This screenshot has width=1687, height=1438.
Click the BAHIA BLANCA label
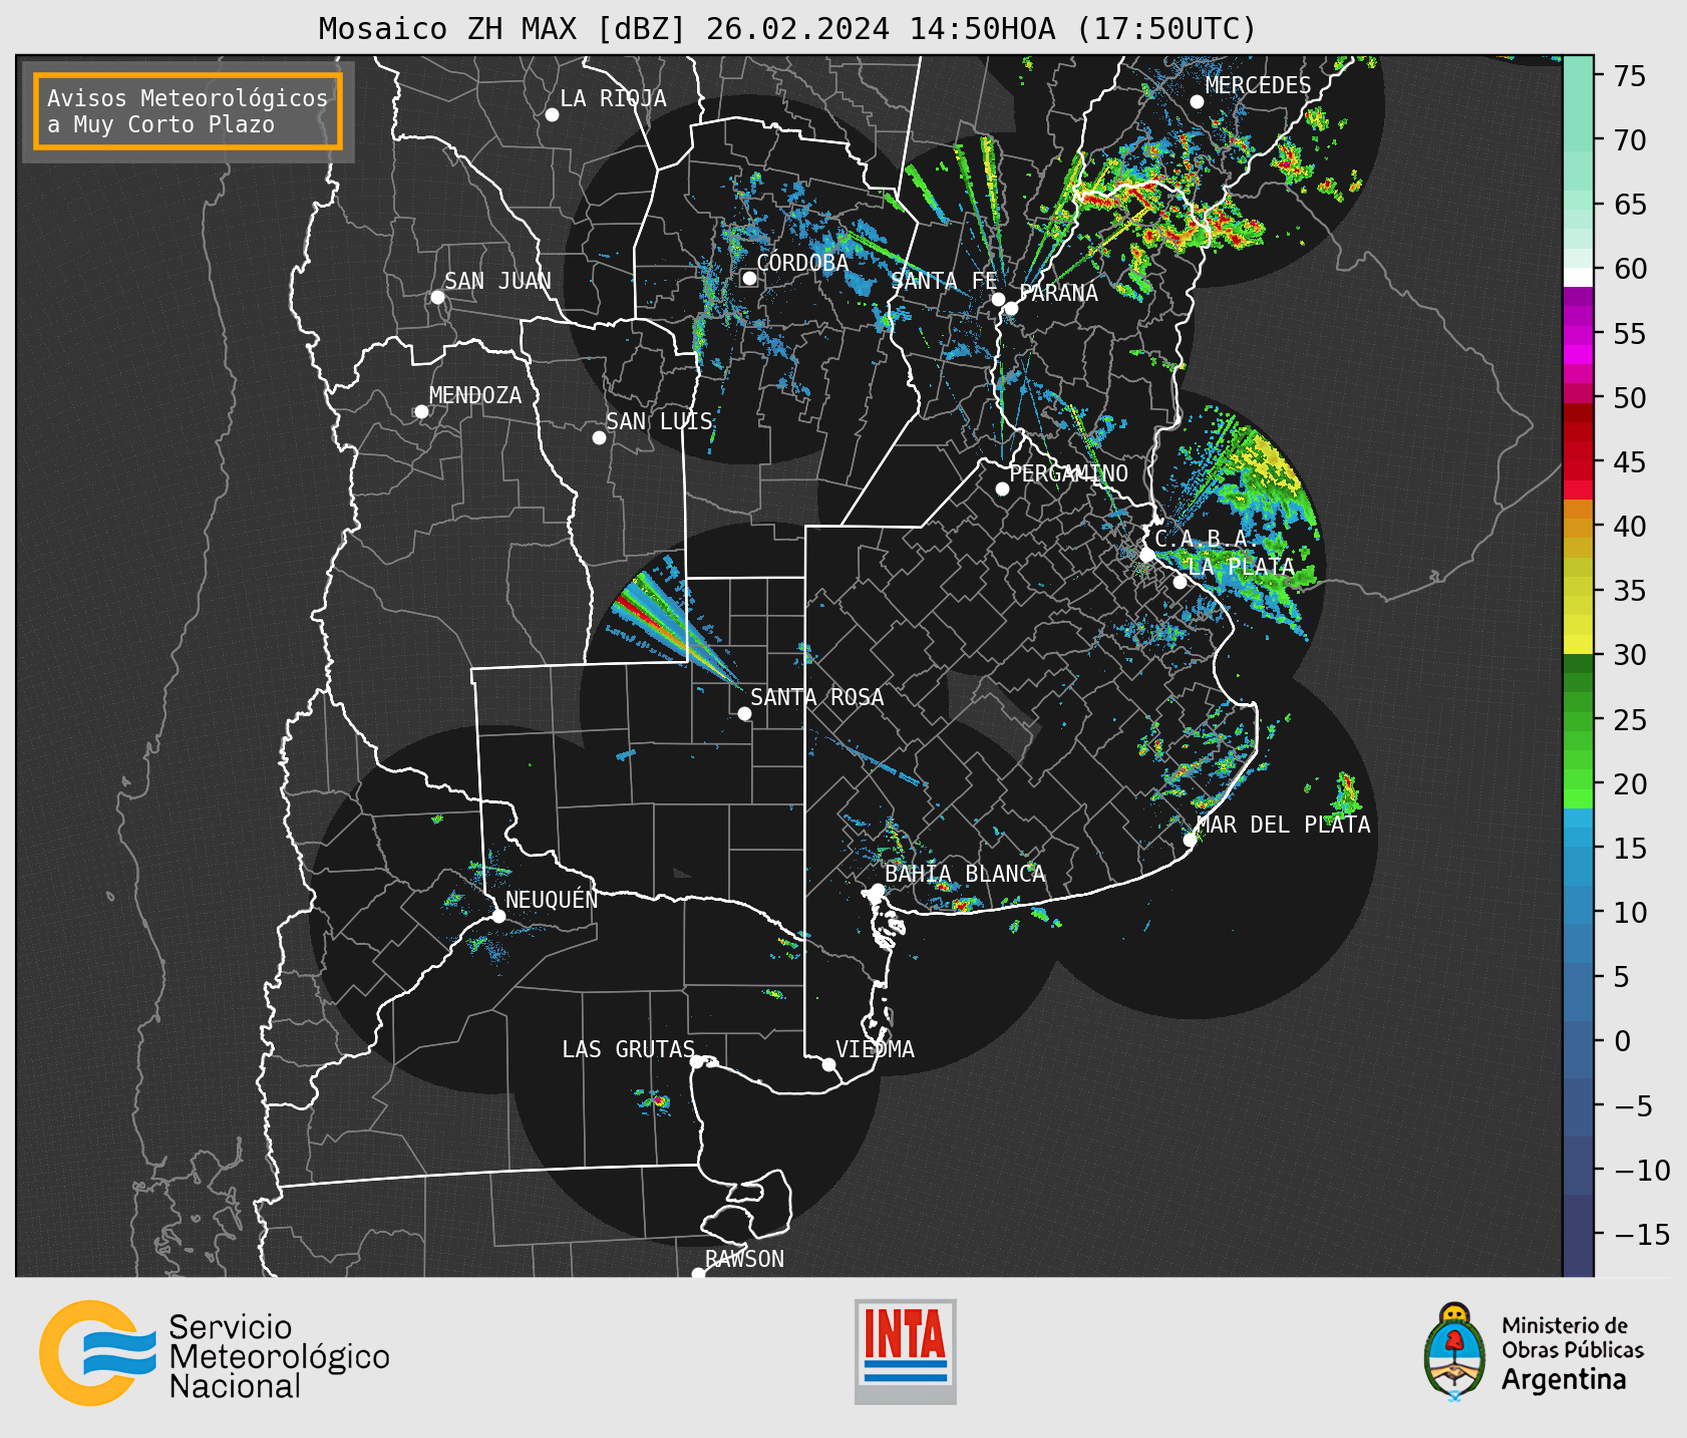965,874
